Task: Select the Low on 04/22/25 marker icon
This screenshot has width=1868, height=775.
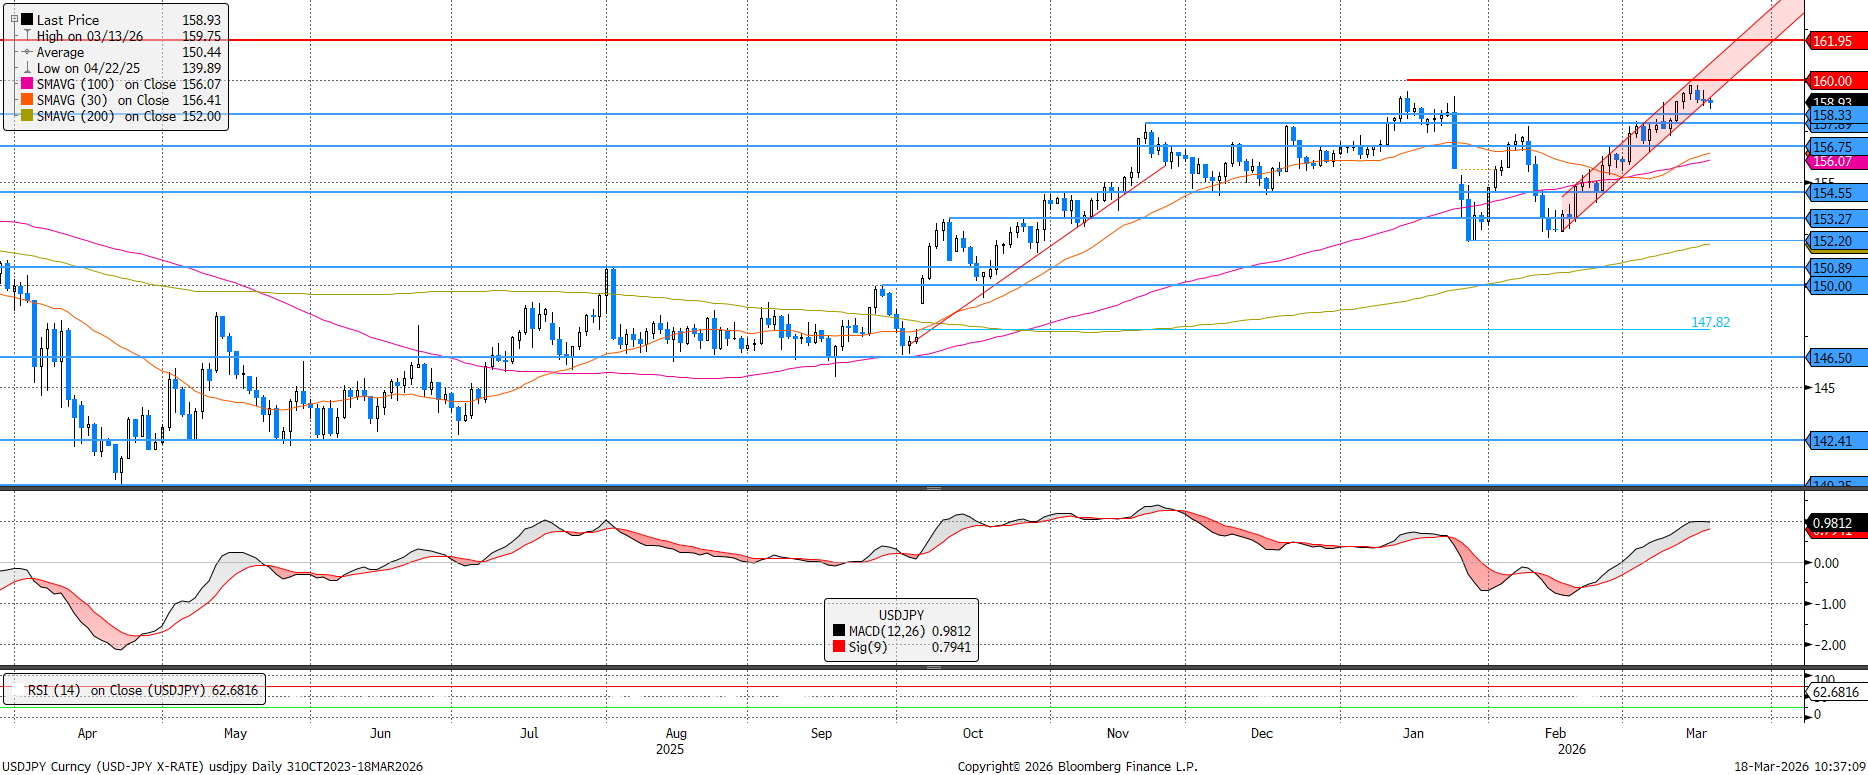Action: (x=27, y=68)
